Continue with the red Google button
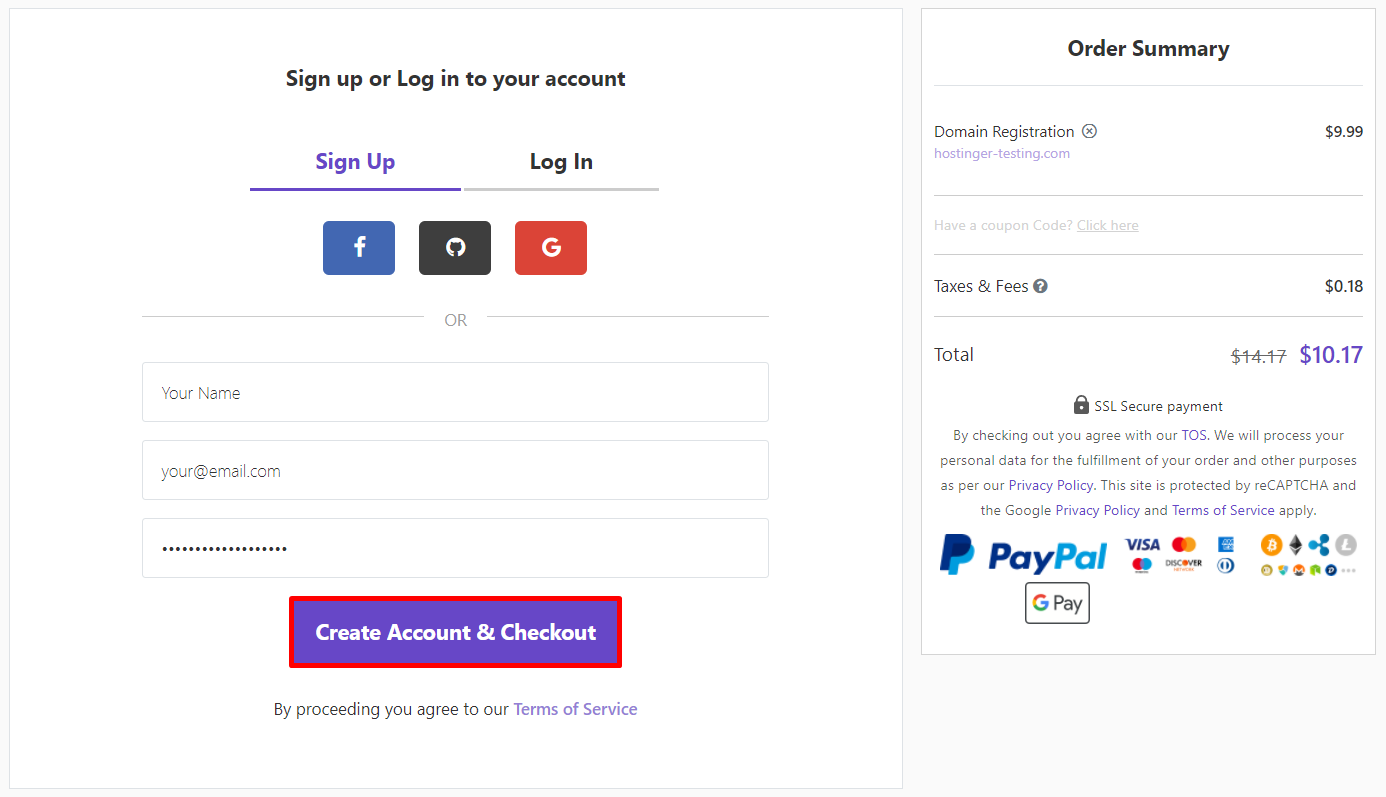The width and height of the screenshot is (1386, 797). point(551,247)
